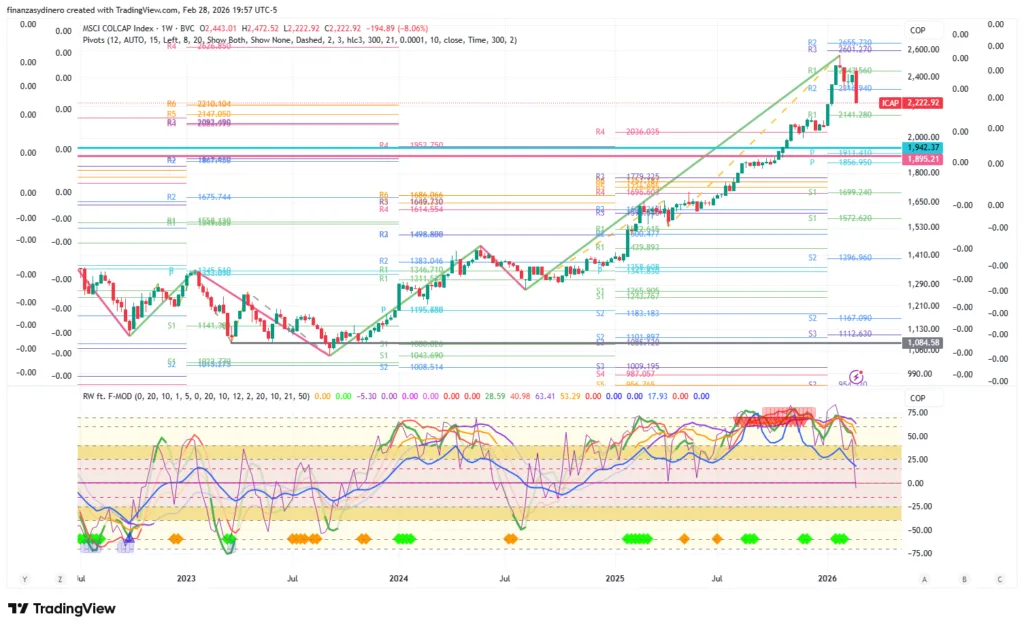Click the B scale button at bottom right
Viewport: 1024px width, 629px height.
[962, 579]
